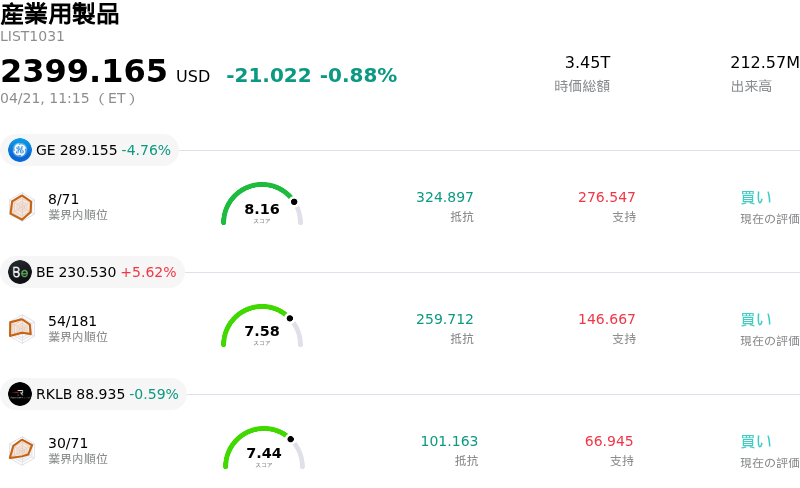Click the BE company logo icon
Image resolution: width=800 pixels, height=488 pixels.
(x=20, y=272)
